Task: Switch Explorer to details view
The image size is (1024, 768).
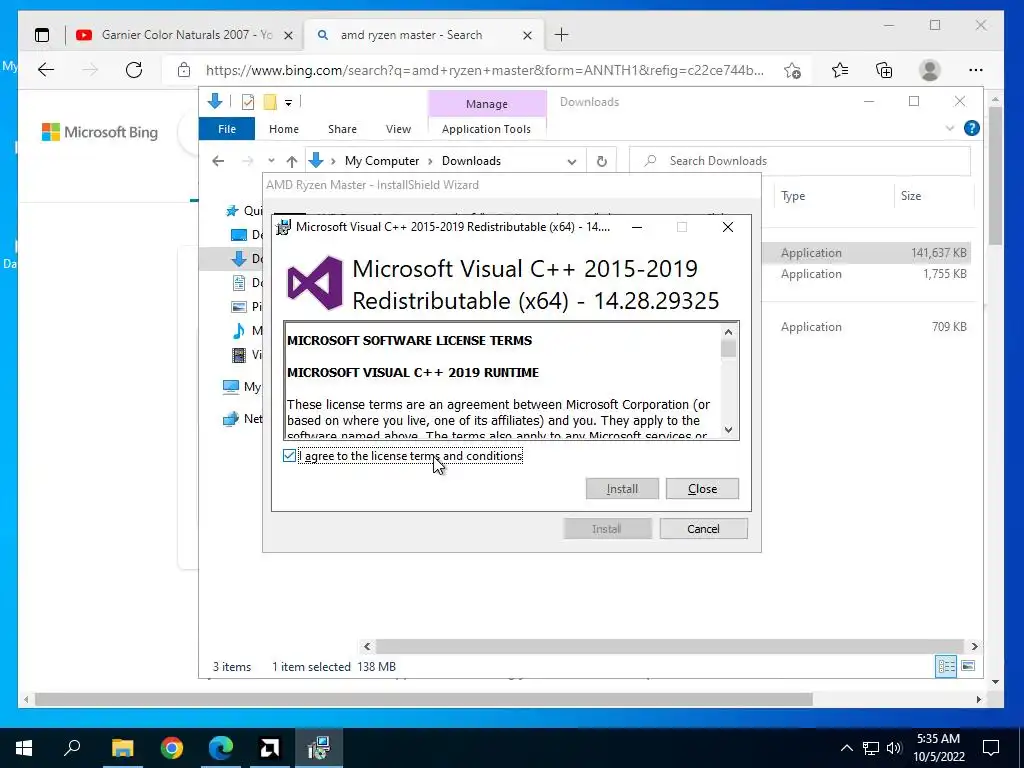Action: (x=946, y=666)
